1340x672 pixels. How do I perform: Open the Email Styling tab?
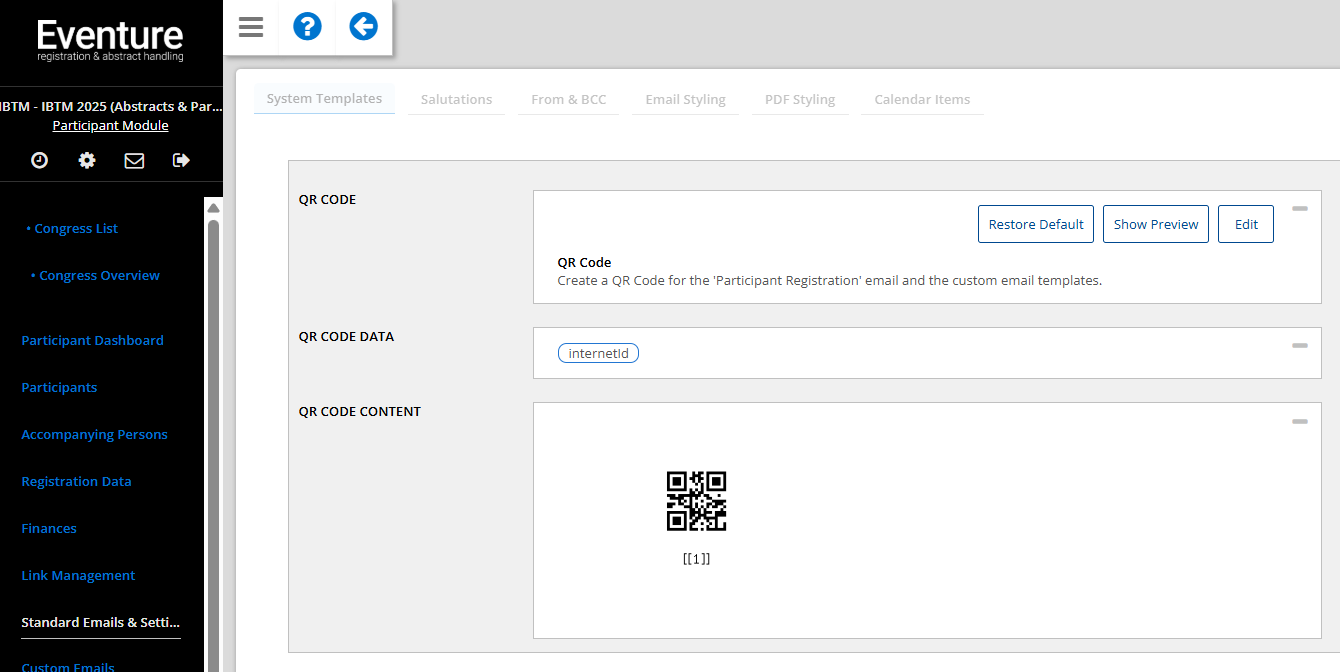(685, 99)
